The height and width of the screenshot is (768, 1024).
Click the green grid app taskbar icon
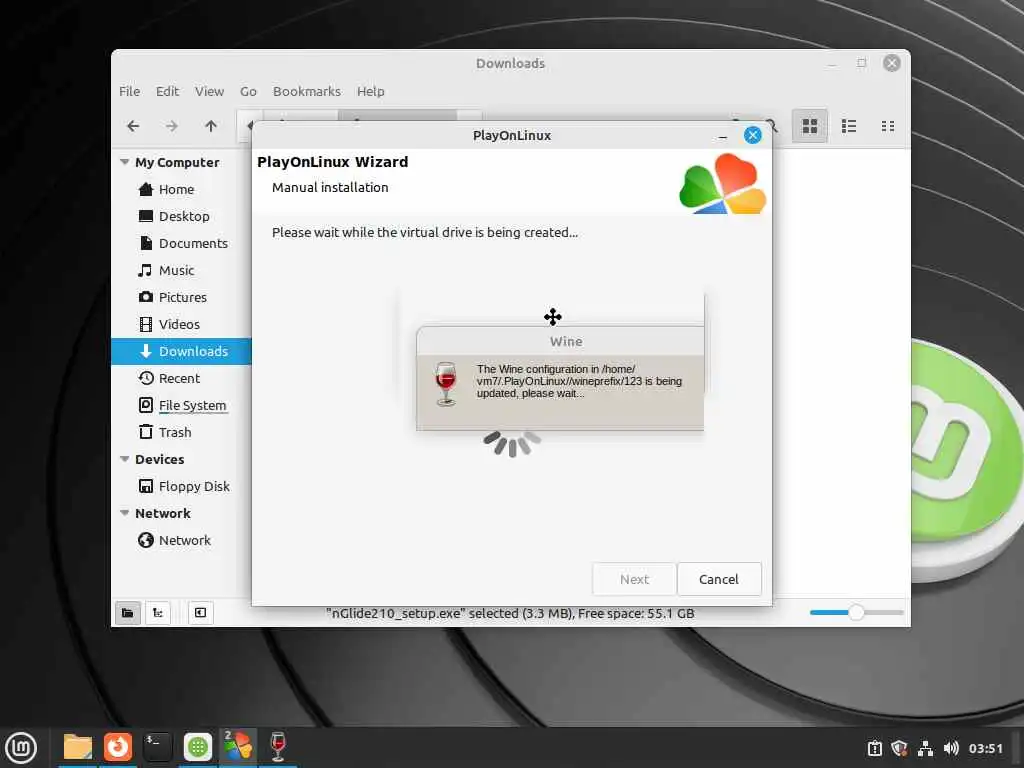click(x=198, y=747)
